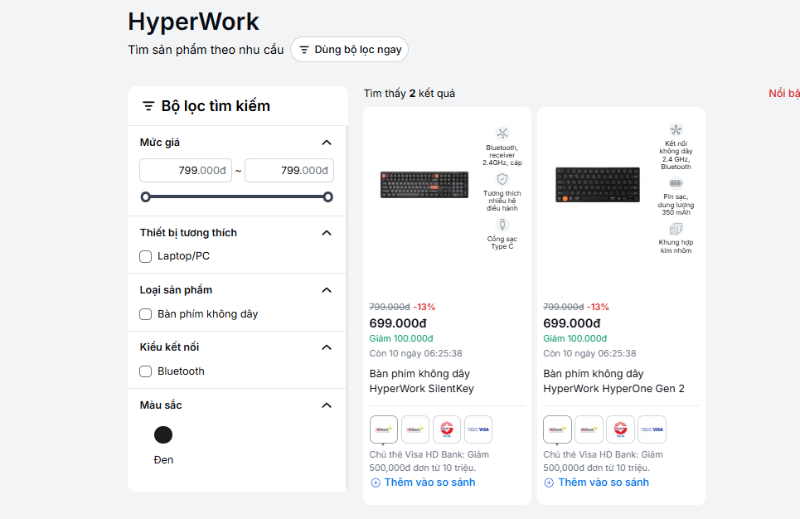Select the red circular bank icon on SilentKey card
800x519 pixels.
coord(447,429)
